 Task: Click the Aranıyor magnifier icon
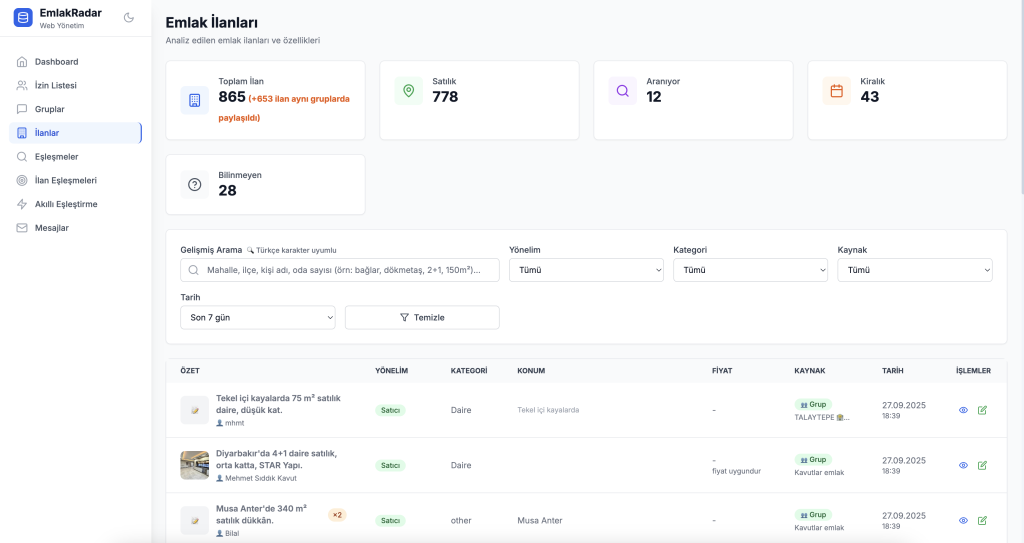[622, 91]
